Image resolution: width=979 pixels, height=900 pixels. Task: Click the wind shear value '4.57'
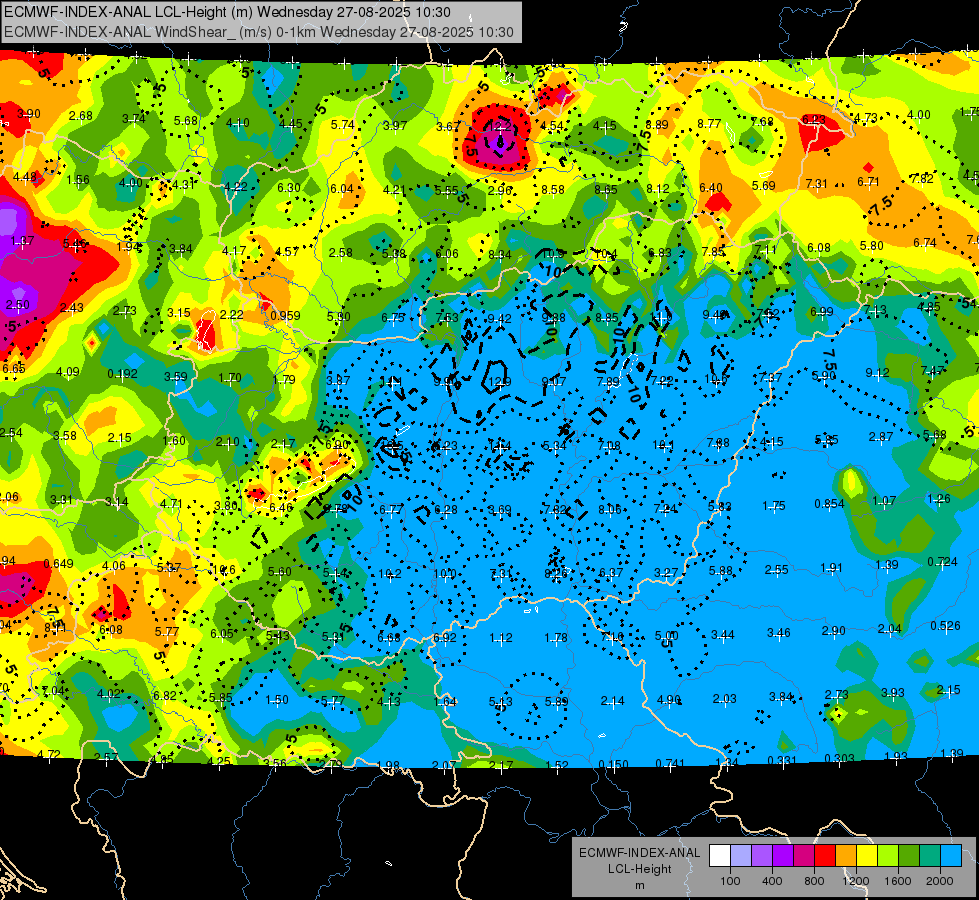point(287,252)
